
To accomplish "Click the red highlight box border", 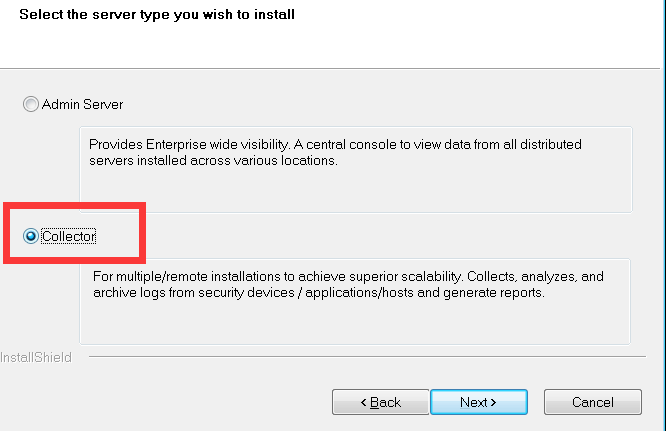I will (x=74, y=206).
